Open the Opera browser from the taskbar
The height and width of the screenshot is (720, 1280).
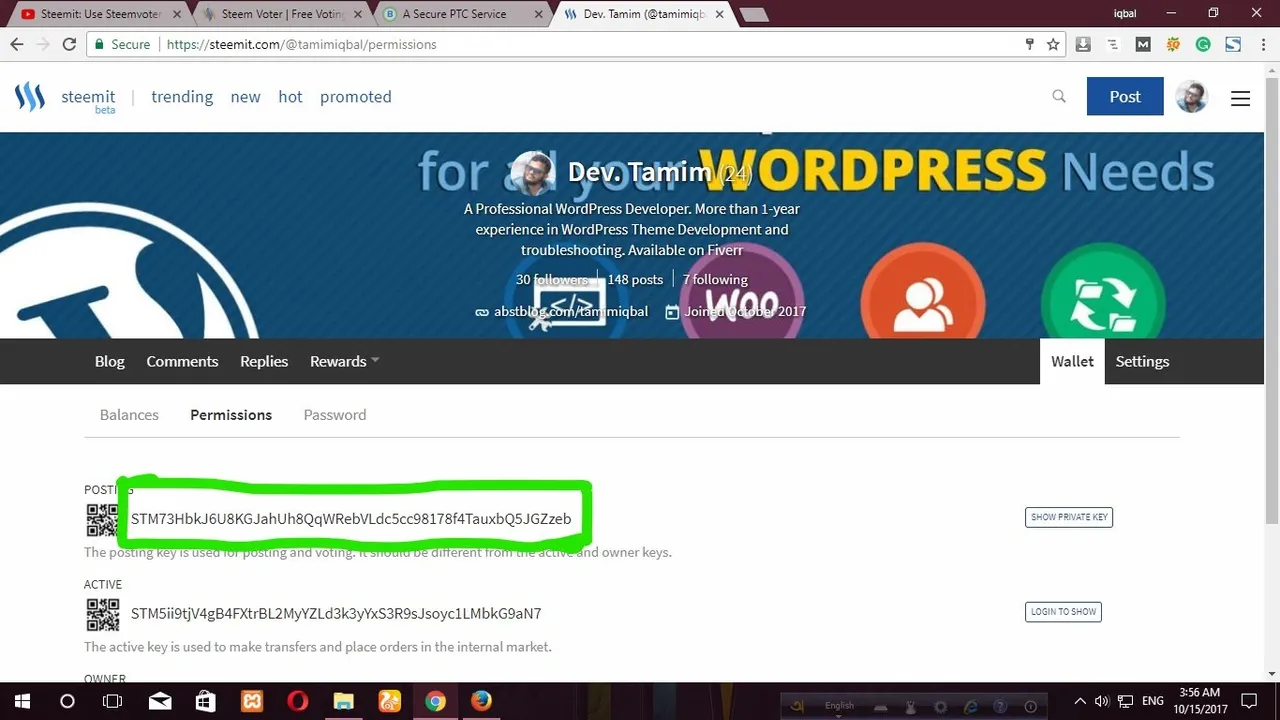[x=297, y=701]
